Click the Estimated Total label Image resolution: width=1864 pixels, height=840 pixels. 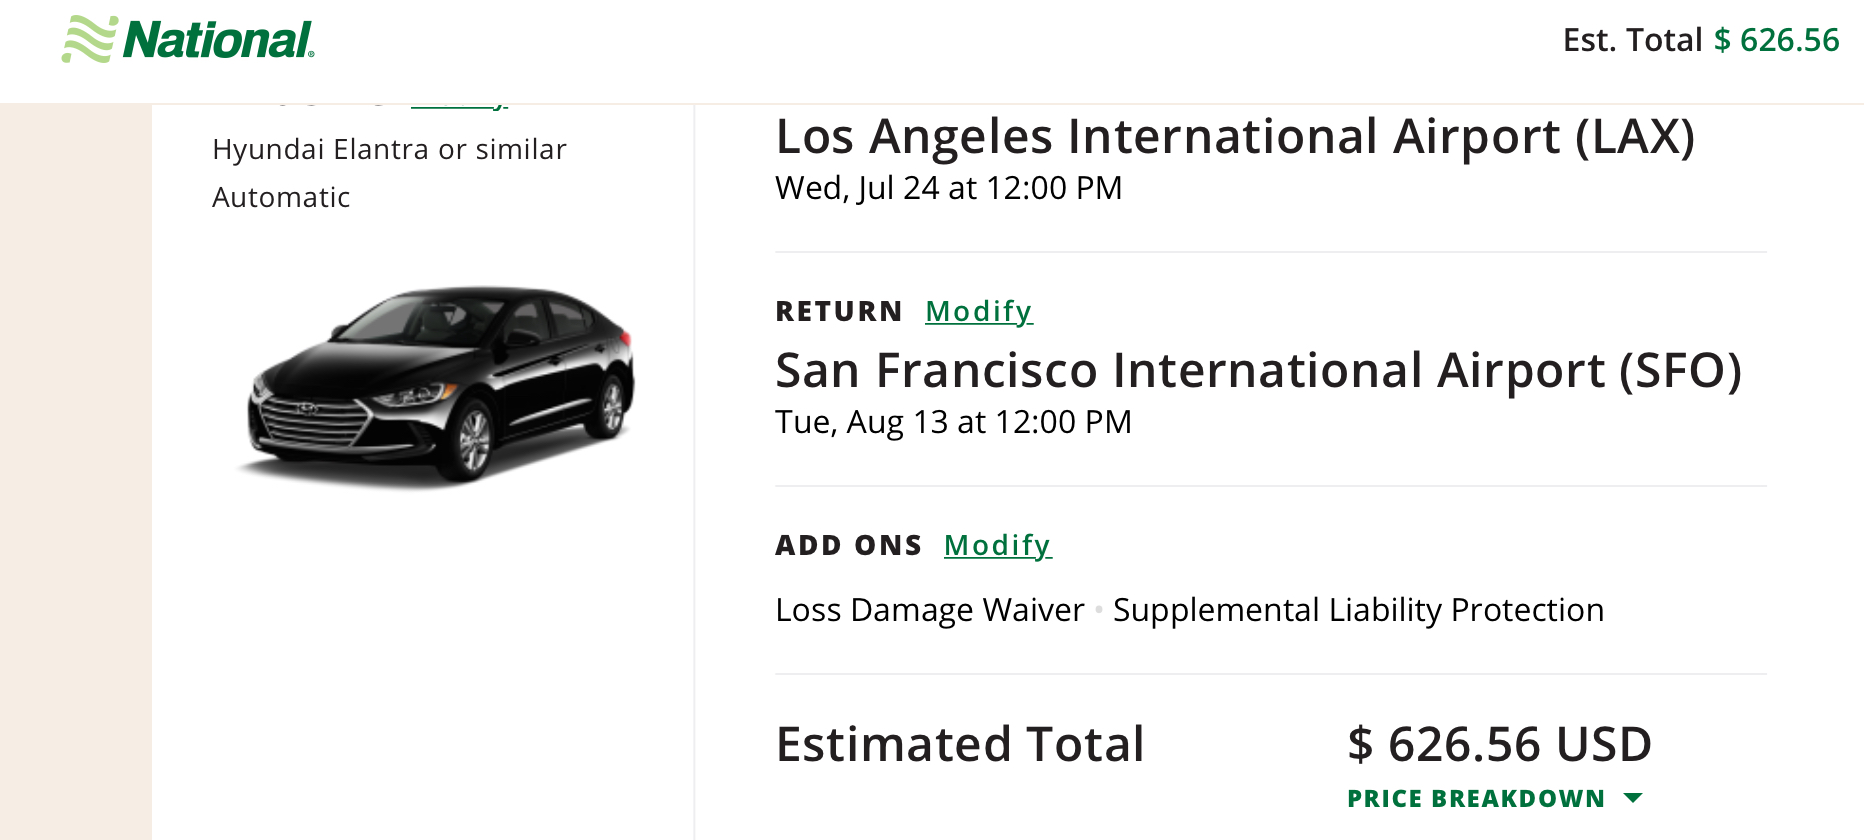[960, 744]
